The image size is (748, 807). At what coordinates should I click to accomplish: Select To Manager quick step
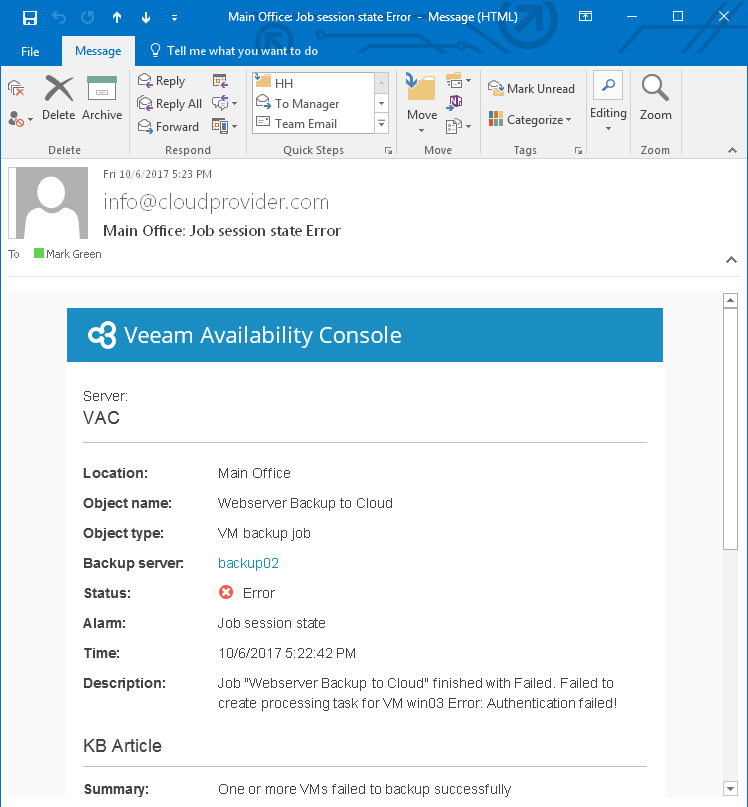(314, 103)
